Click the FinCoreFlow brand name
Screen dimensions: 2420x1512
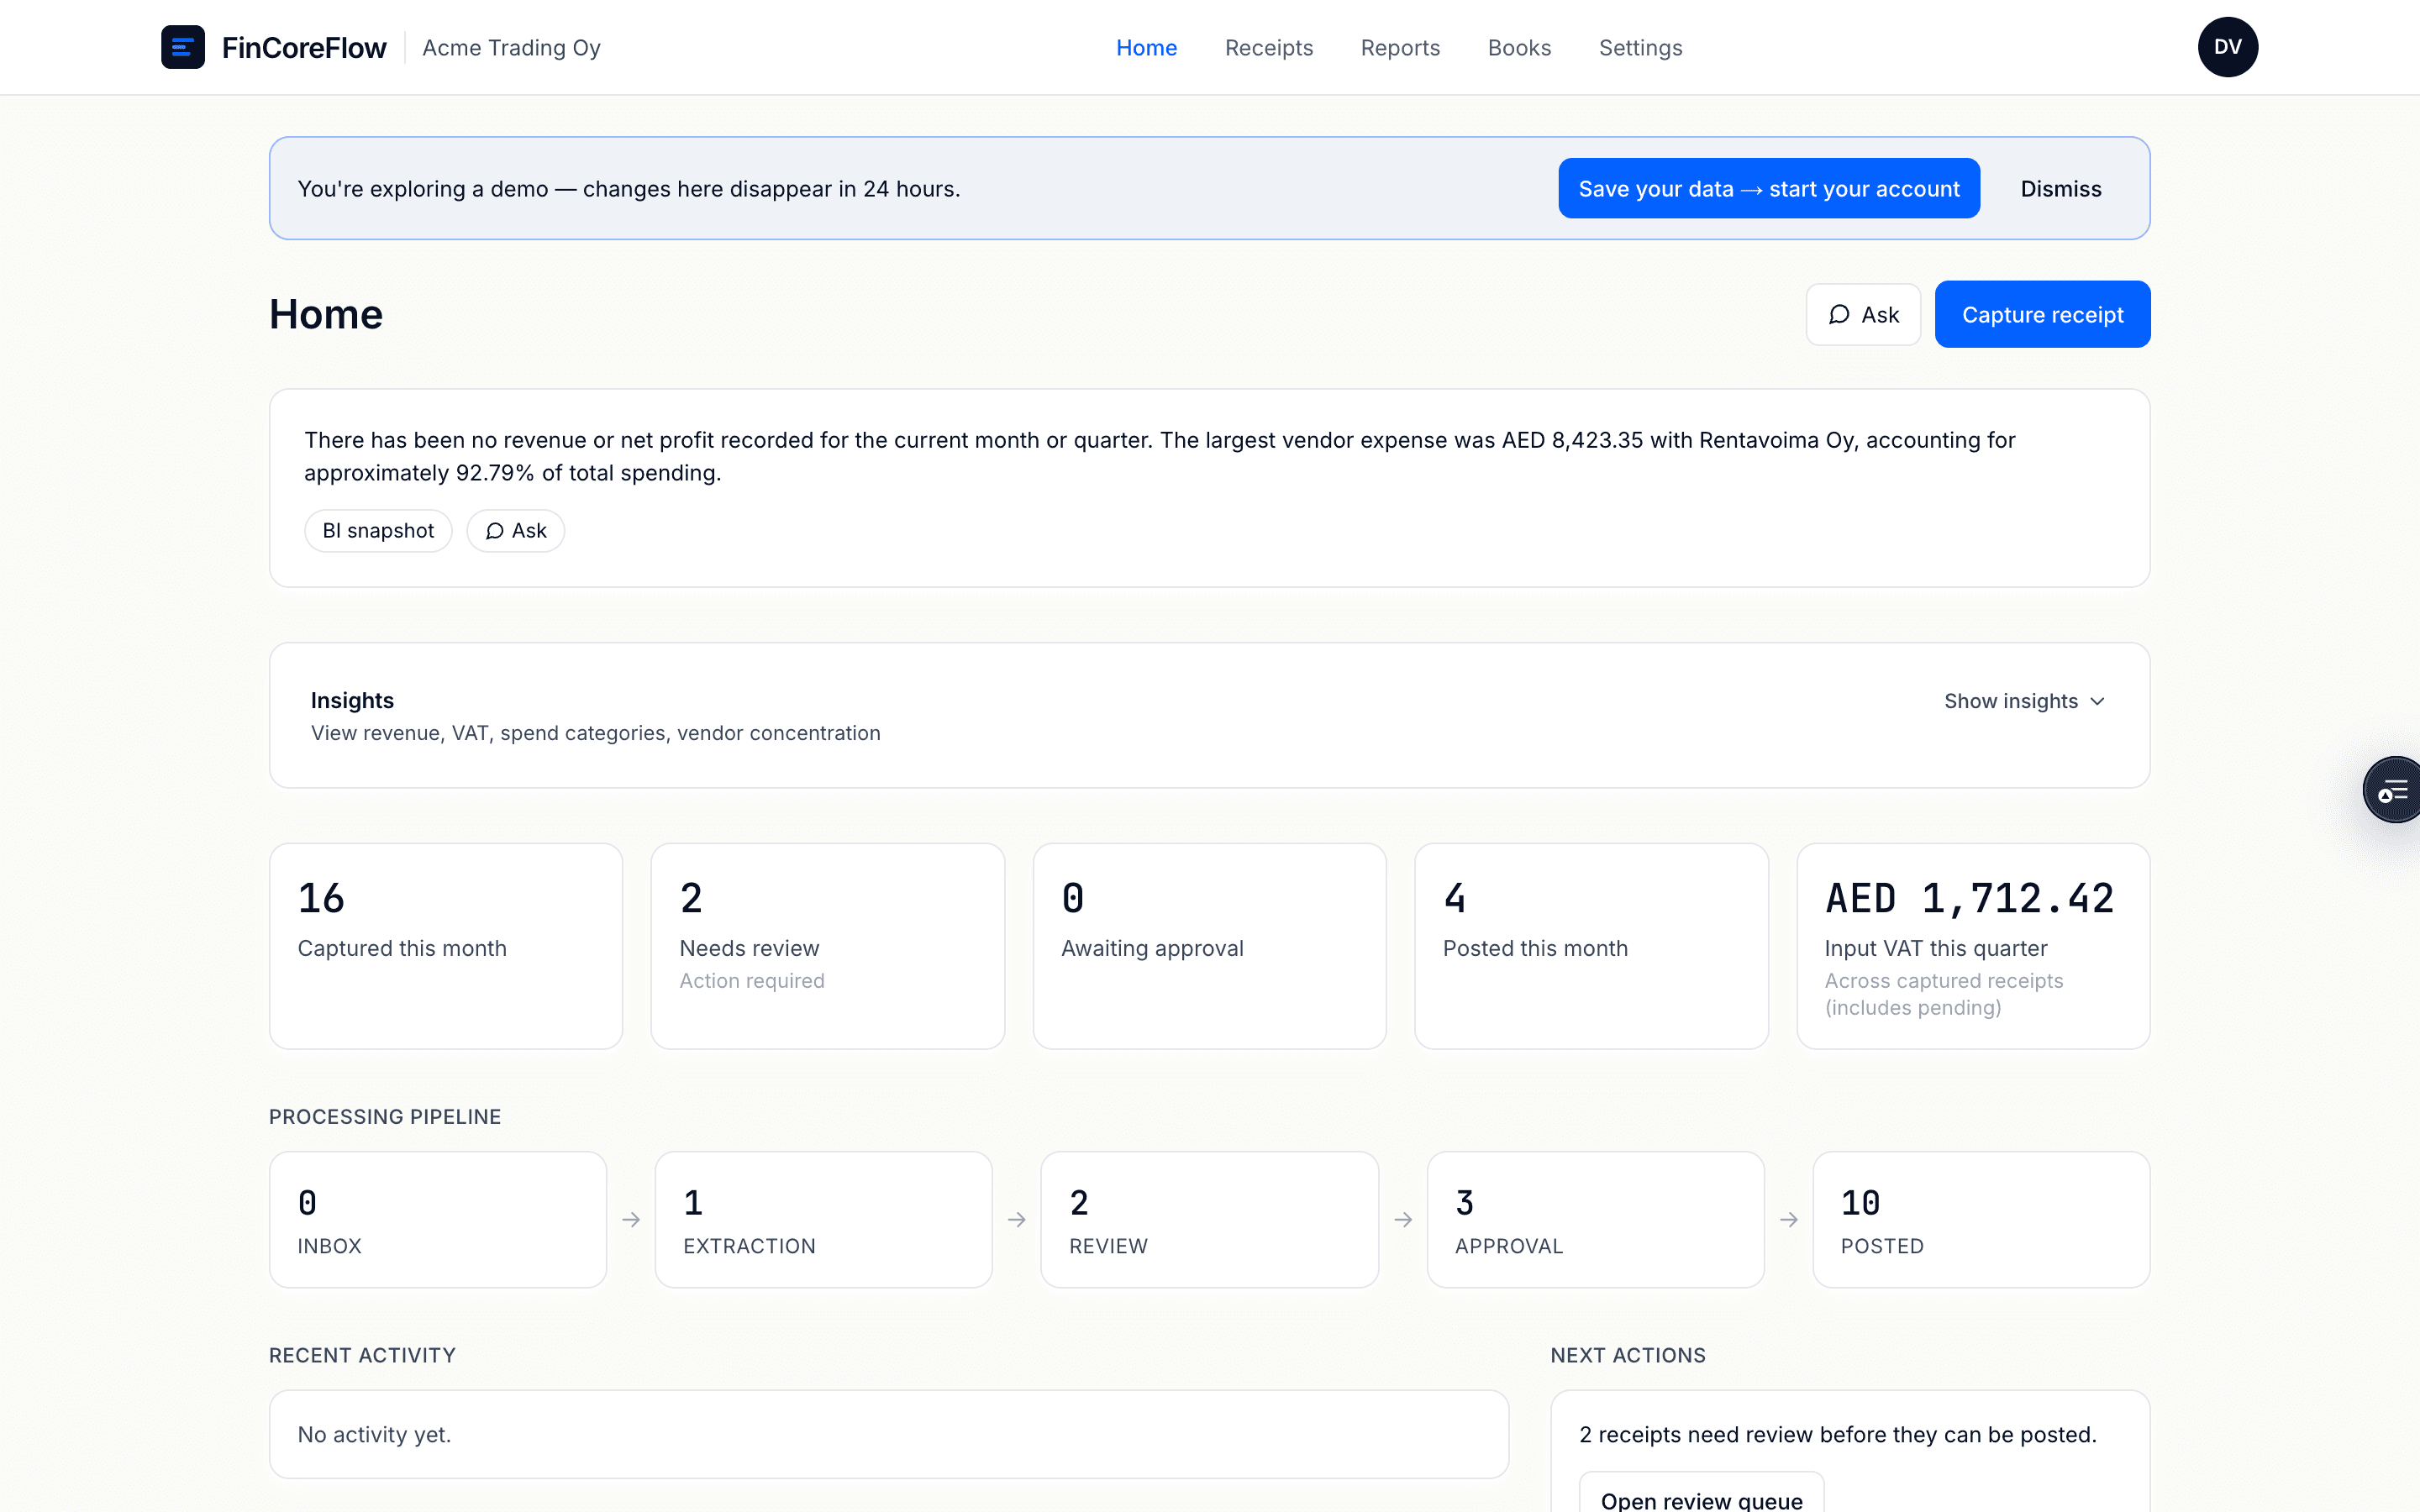tap(304, 48)
